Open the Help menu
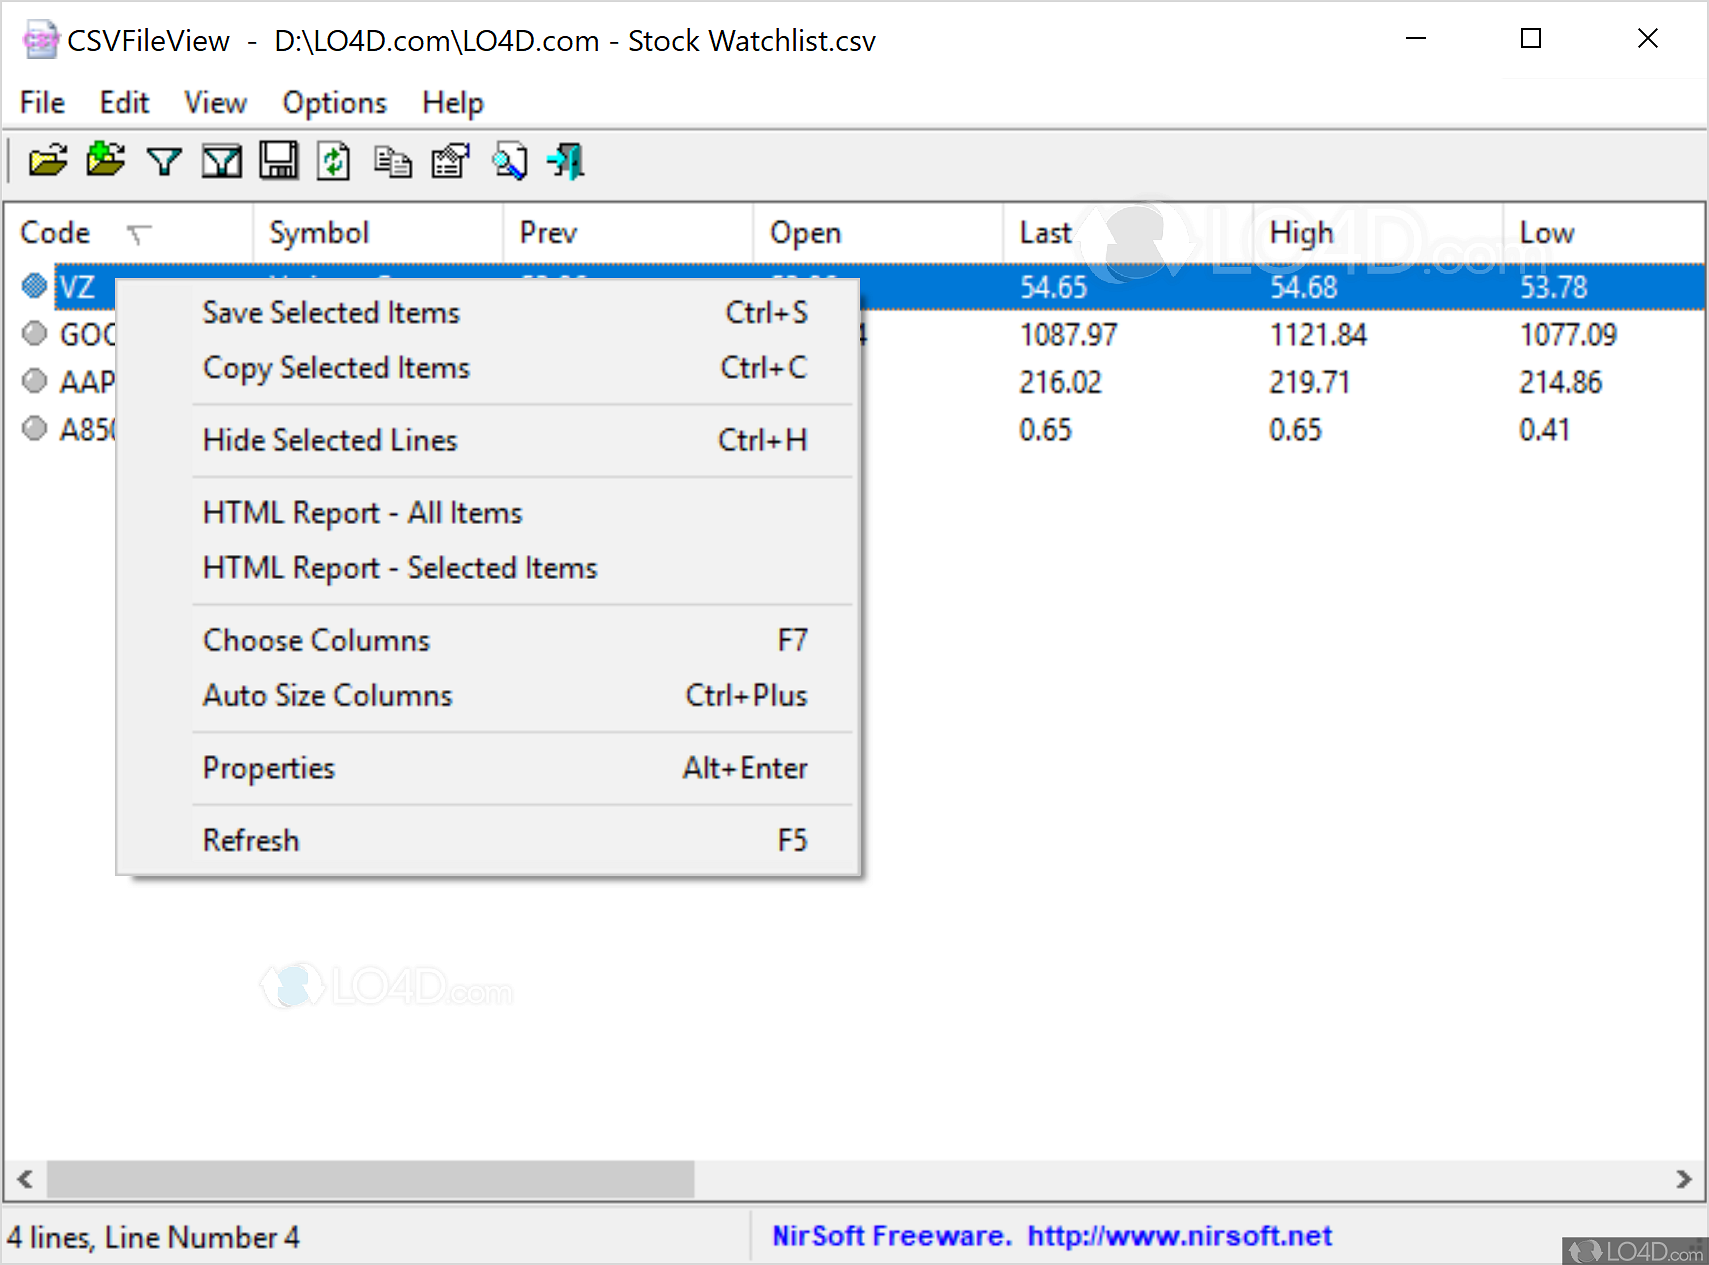 tap(453, 103)
